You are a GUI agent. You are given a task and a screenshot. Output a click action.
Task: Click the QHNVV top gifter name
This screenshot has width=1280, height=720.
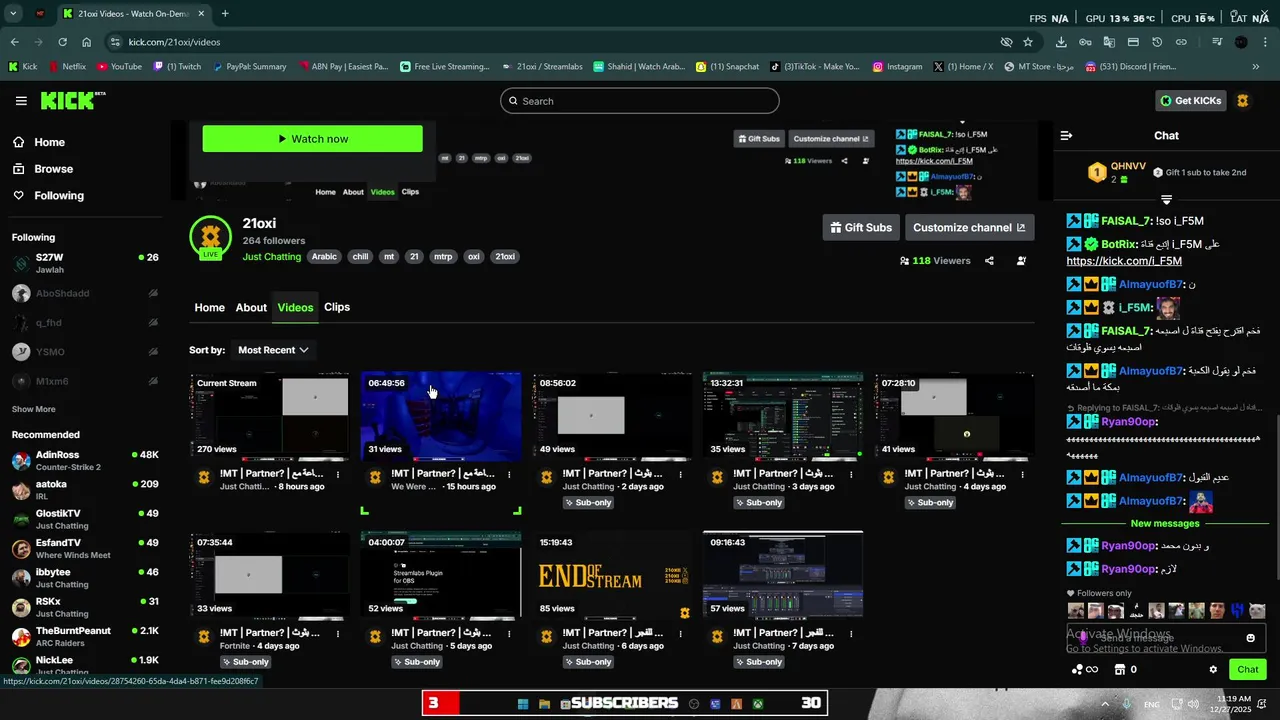(x=1128, y=166)
